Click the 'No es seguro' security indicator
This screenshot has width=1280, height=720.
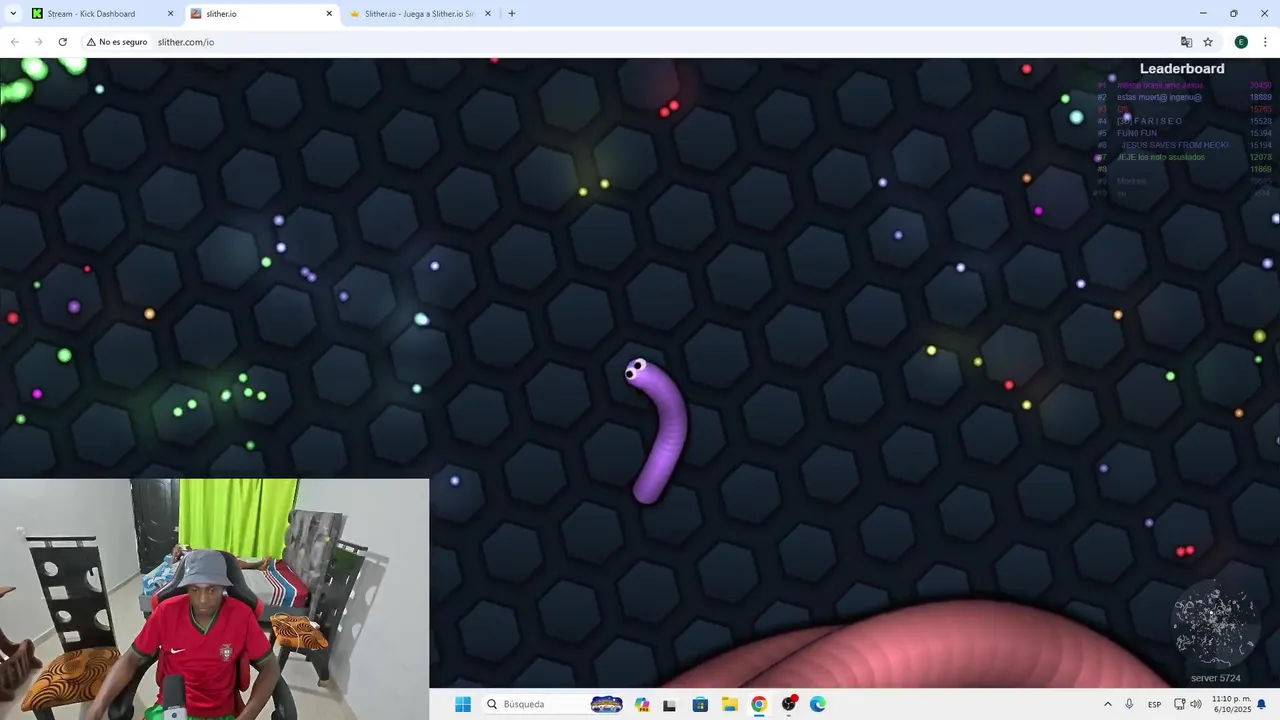[117, 42]
